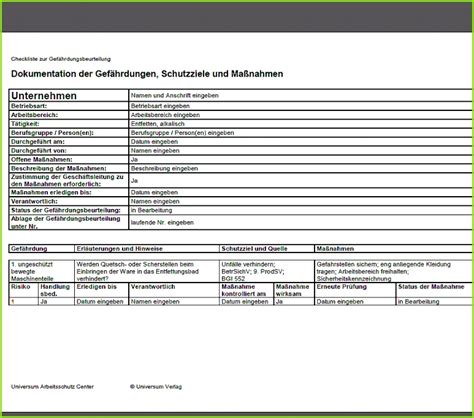Click the 'Ja' value under Maßnahme wirksam
The image size is (474, 418).
pos(279,302)
